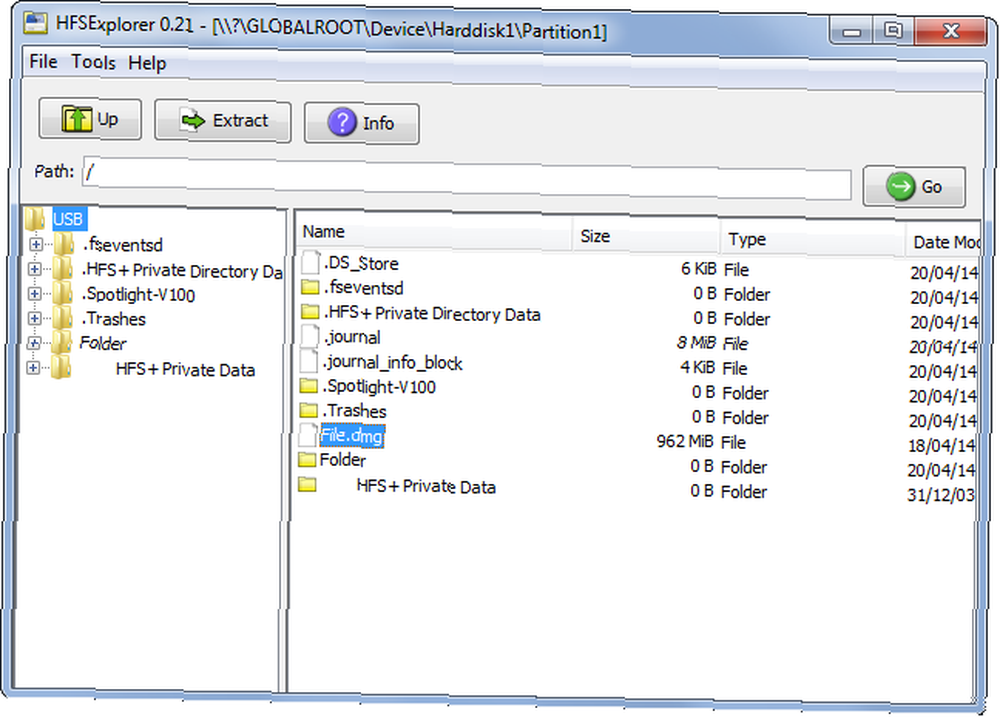This screenshot has height=717, width=1000.
Task: Expand the .Trashes tree node
Action: (34, 318)
